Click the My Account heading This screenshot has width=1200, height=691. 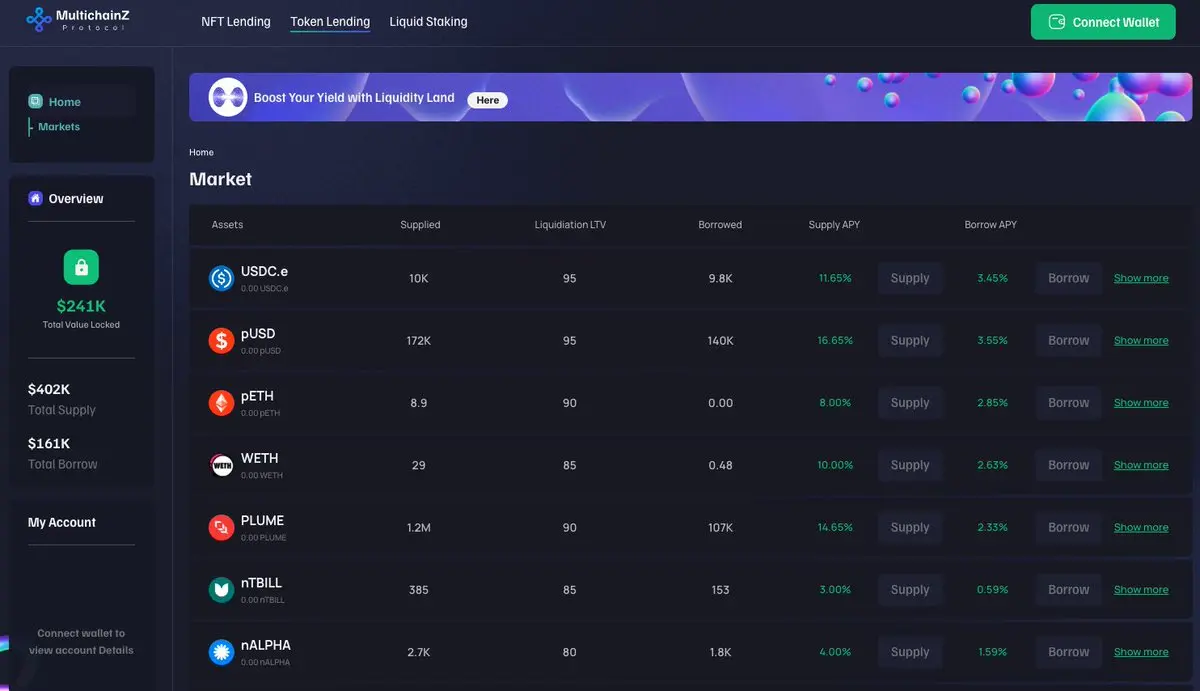pyautogui.click(x=62, y=522)
